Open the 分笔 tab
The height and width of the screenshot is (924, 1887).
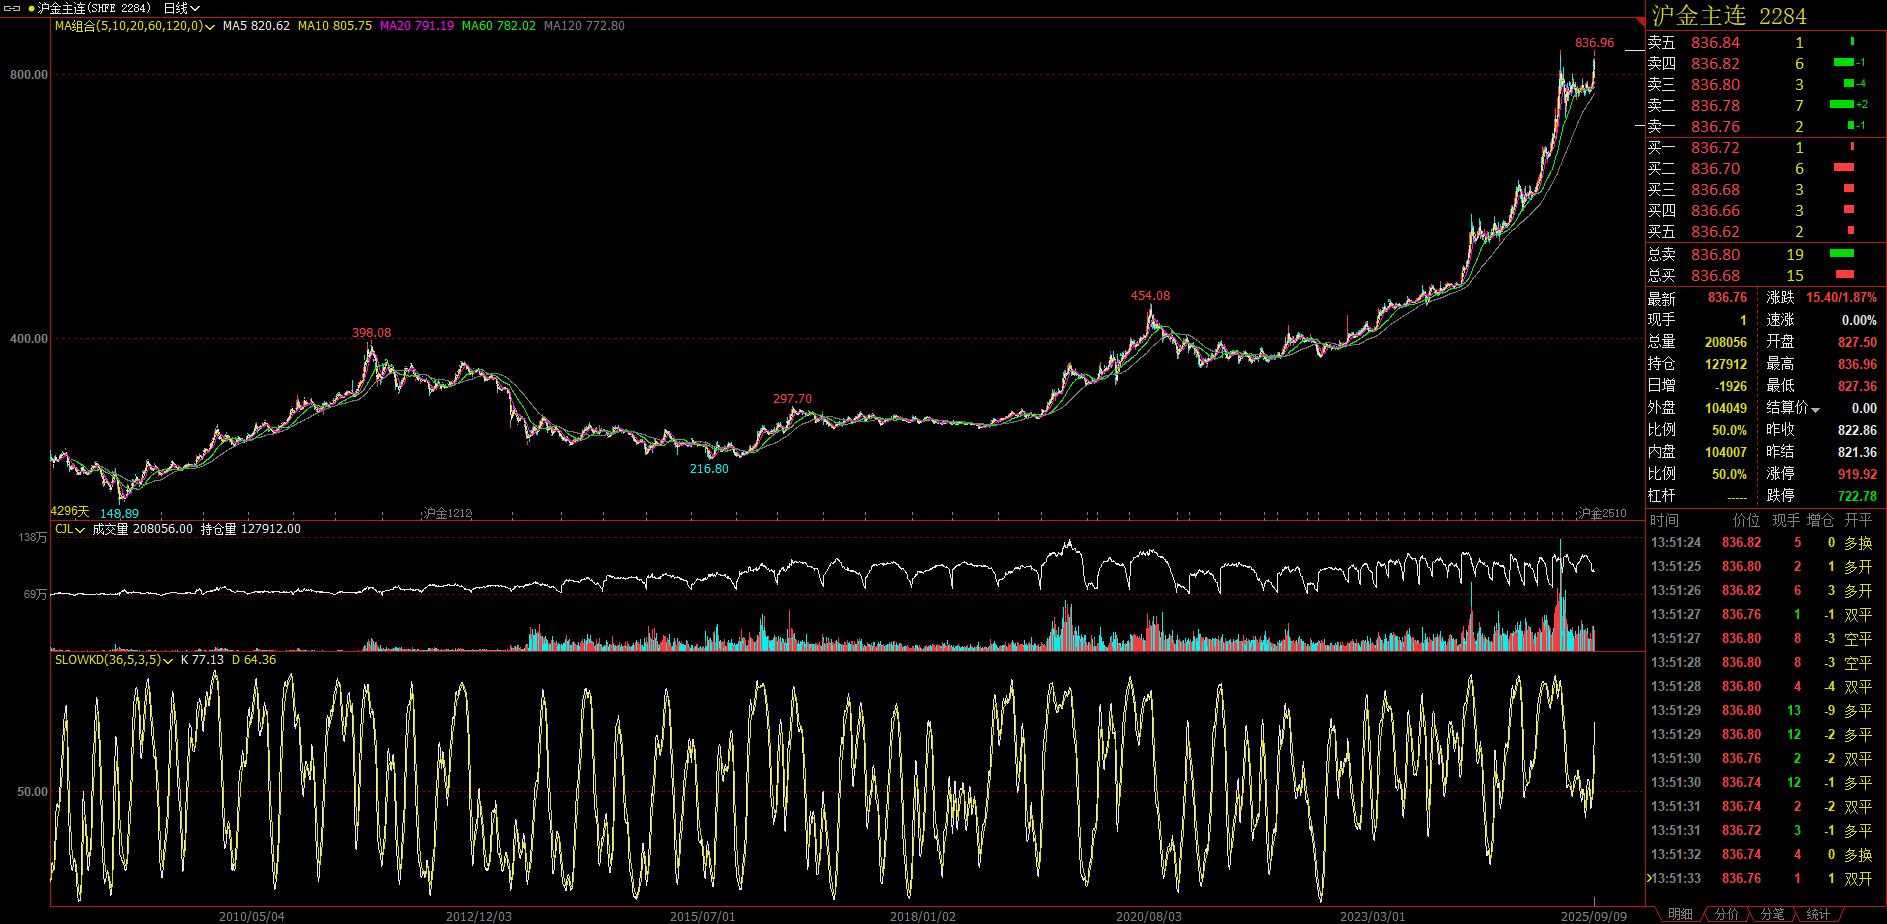pos(1772,914)
